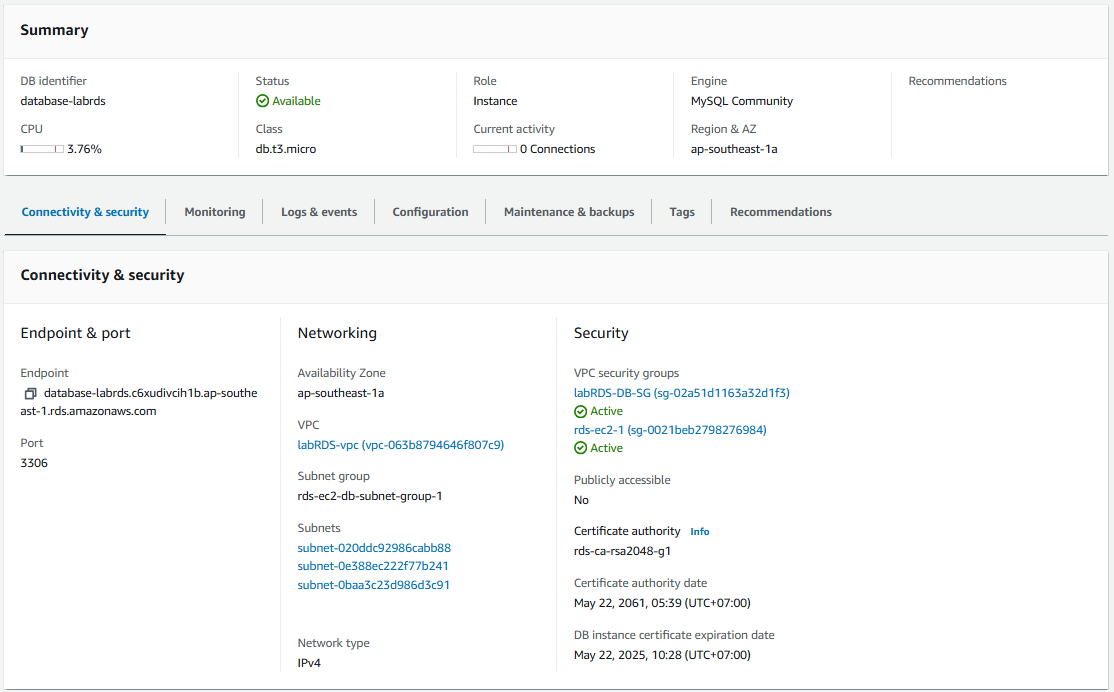Open subnet-020ddc92986cabb88 link

[x=374, y=548]
